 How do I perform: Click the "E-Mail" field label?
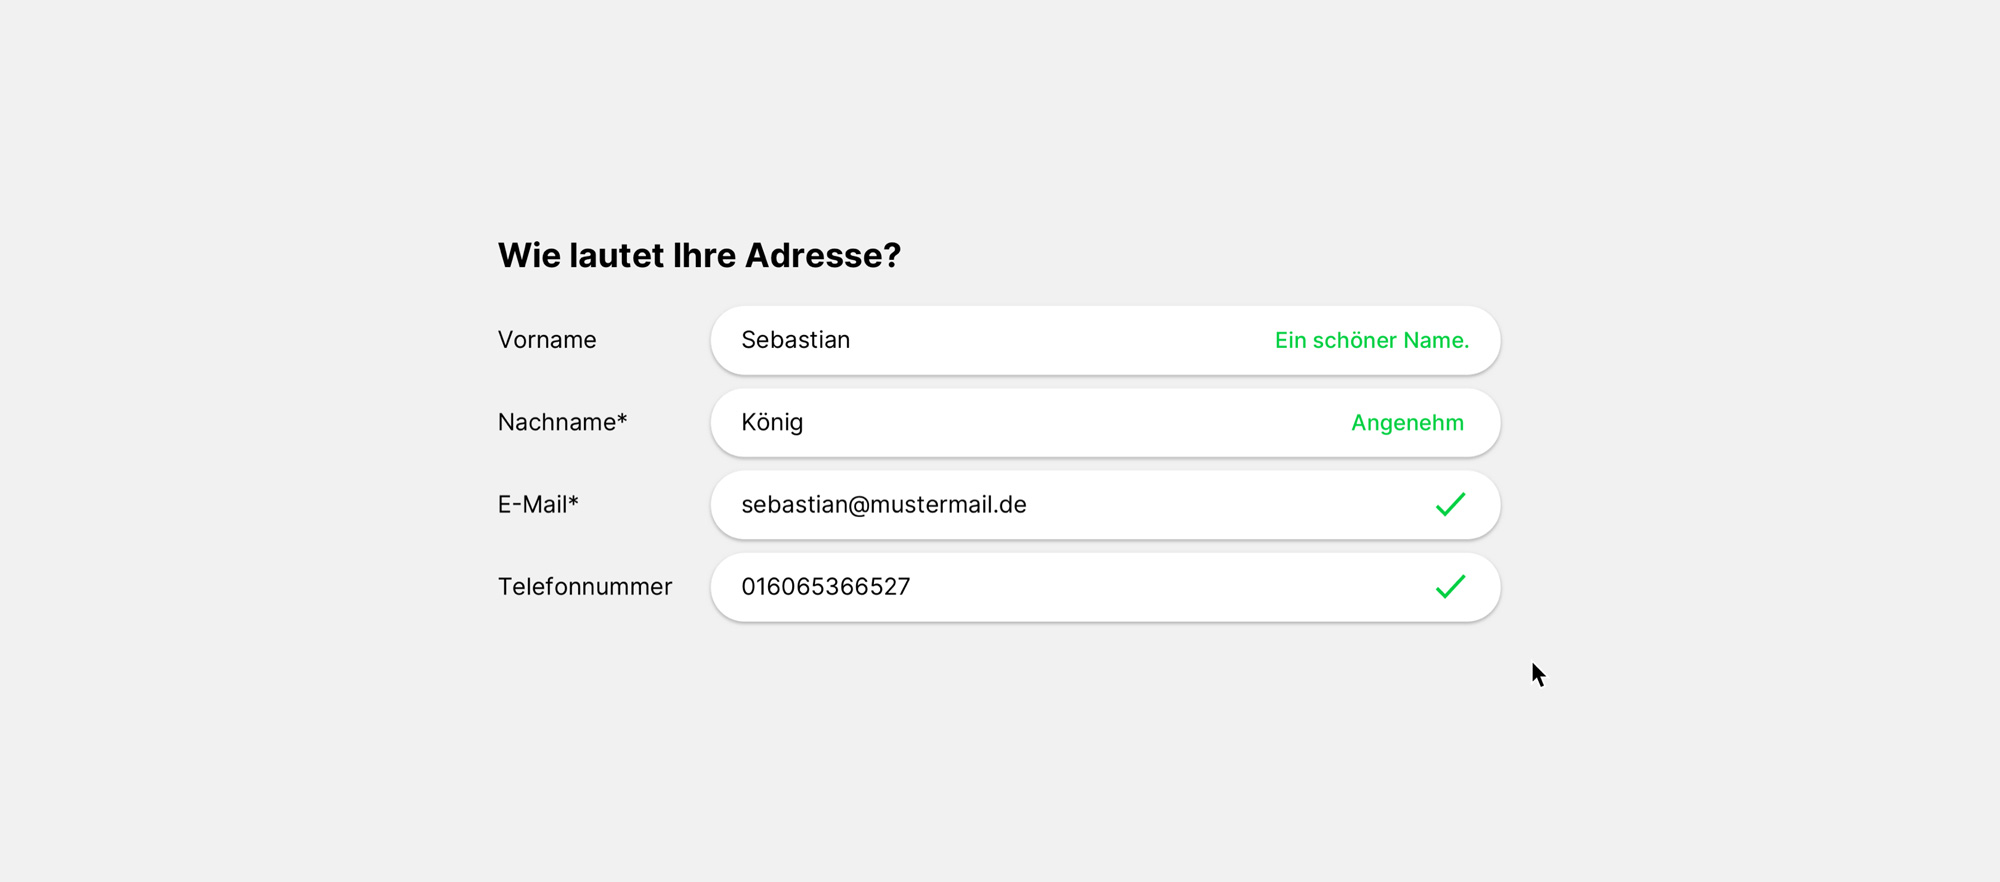click(532, 505)
